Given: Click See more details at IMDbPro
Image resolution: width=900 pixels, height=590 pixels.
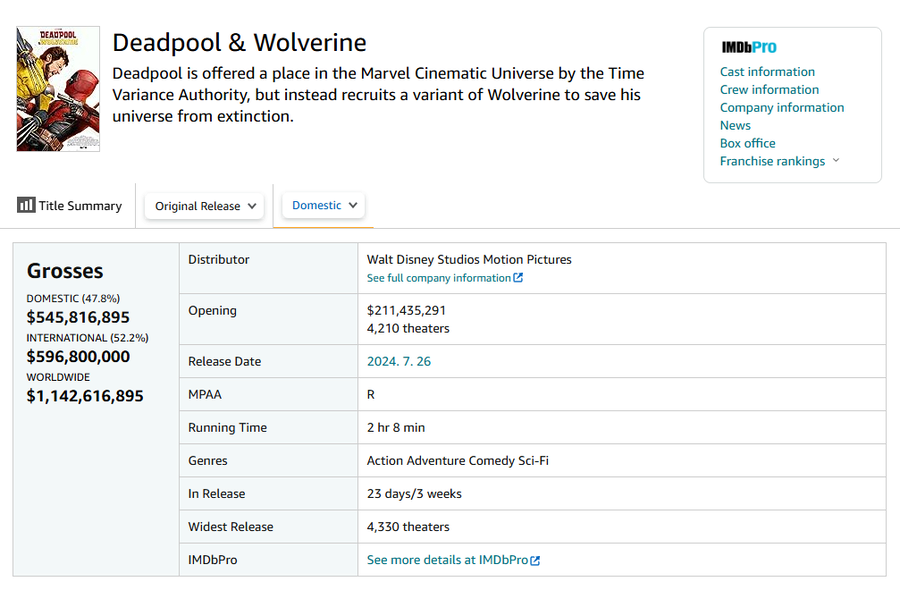Looking at the screenshot, I should point(447,560).
